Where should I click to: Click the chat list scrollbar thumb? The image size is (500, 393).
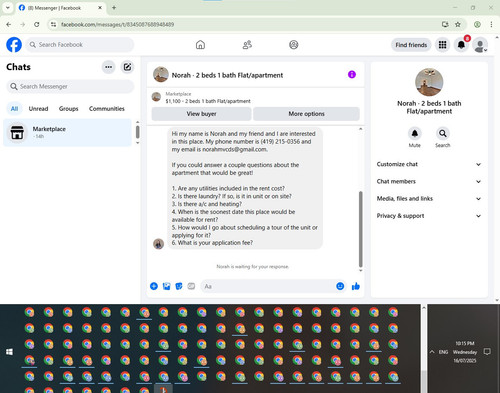click(x=137, y=132)
